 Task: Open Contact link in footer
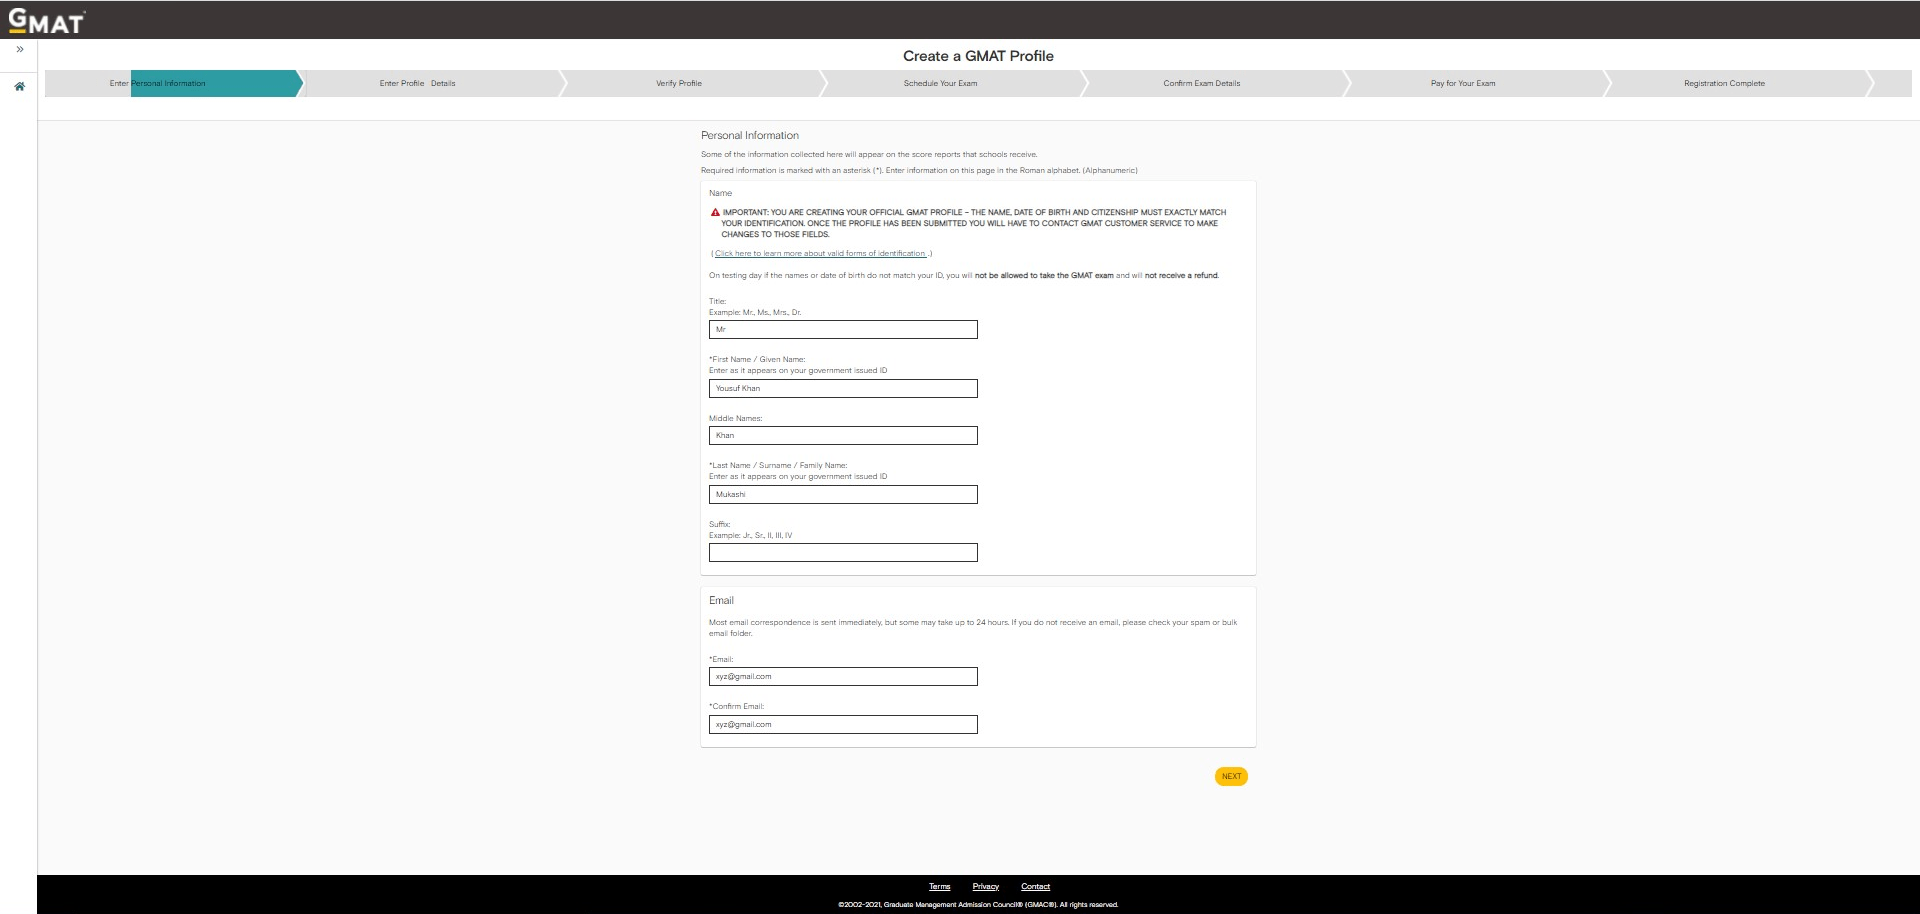[1035, 886]
